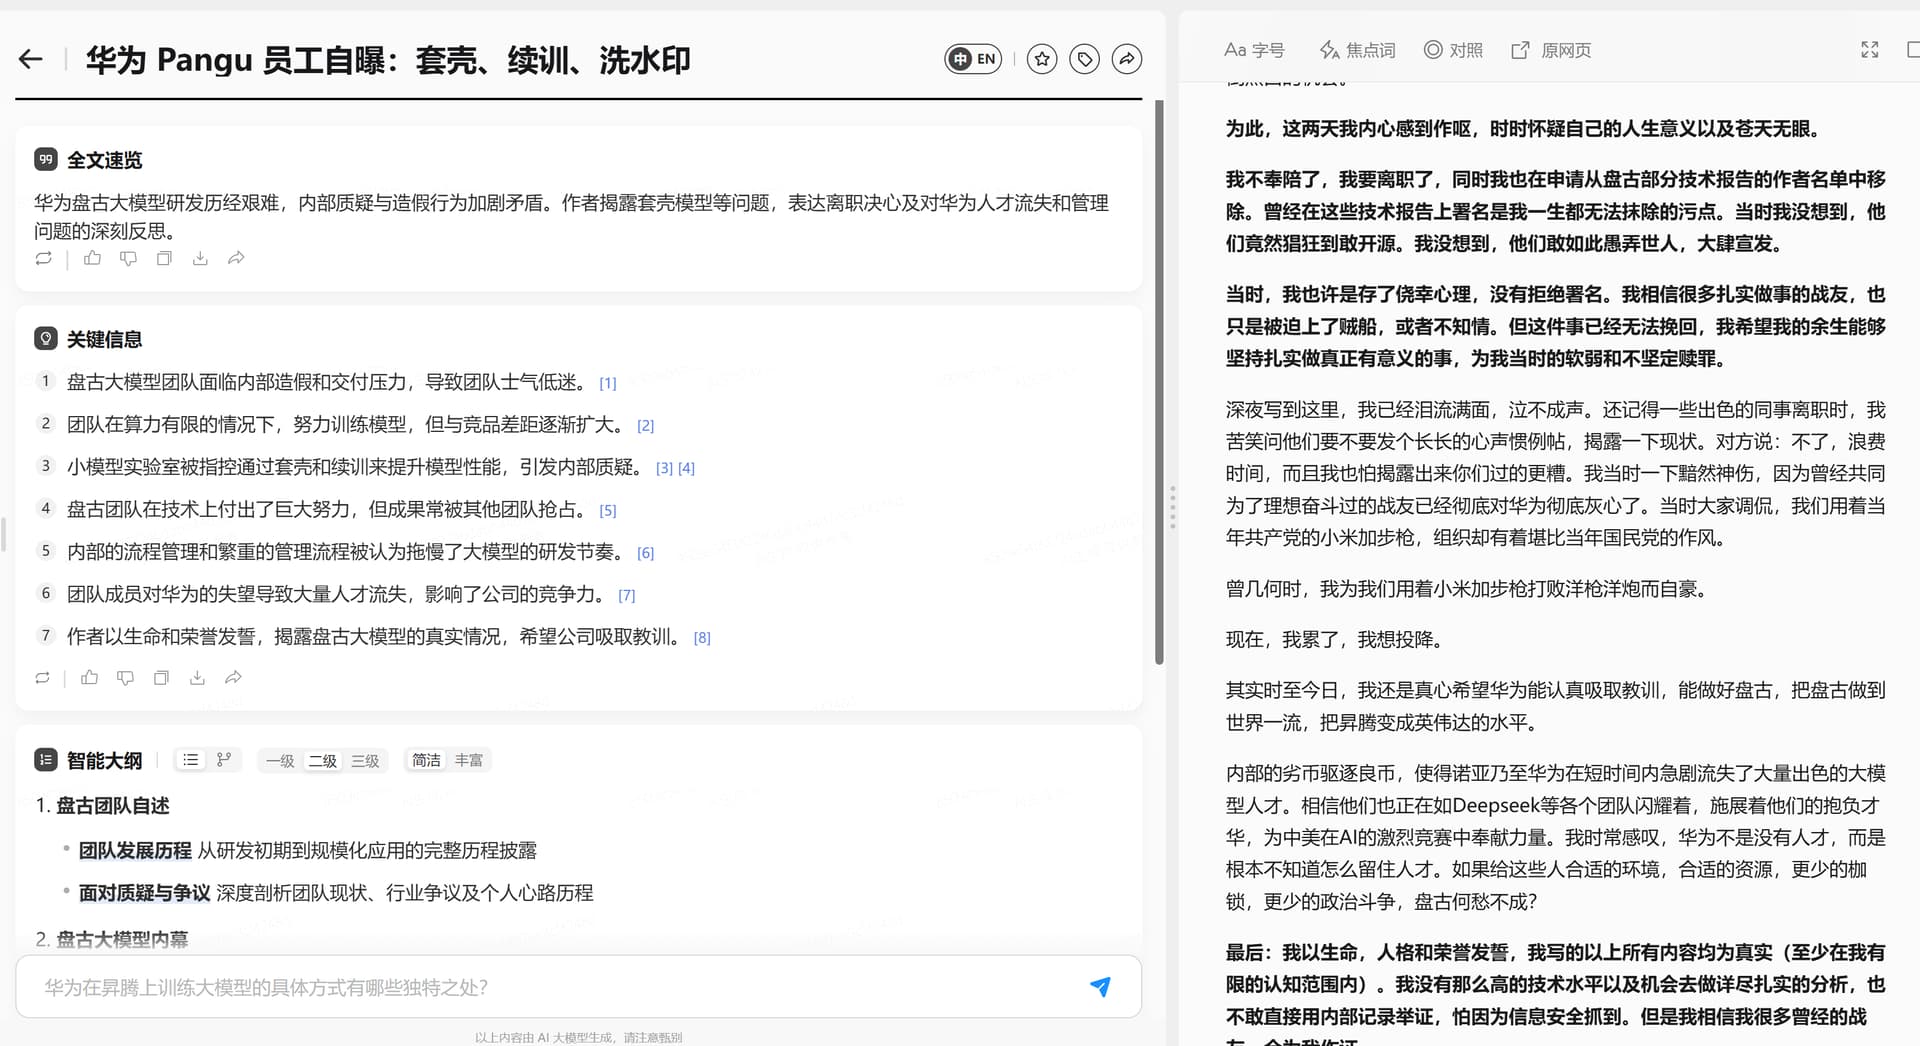The width and height of the screenshot is (1920, 1046).
Task: Expand reader to fullscreen with corner arrows icon
Action: 1870,50
